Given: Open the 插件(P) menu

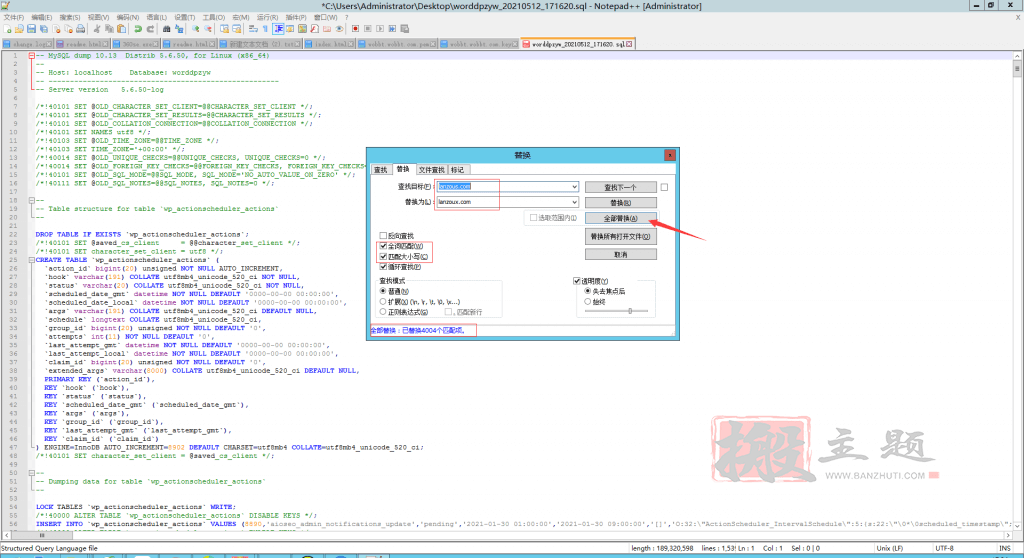Looking at the screenshot, I should [296, 18].
